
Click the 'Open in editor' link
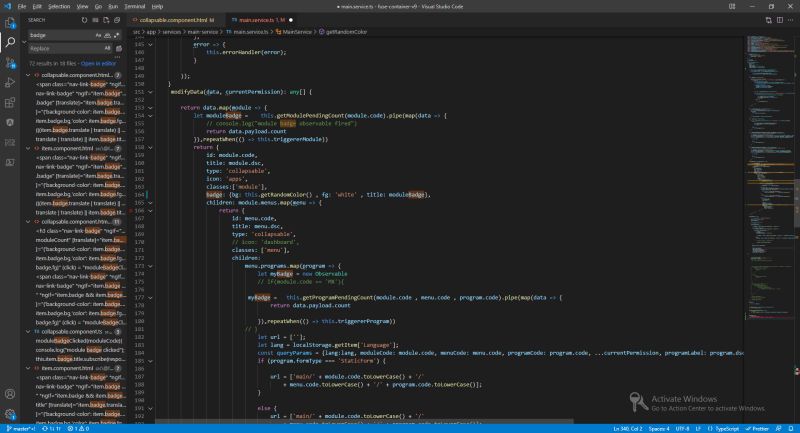(98, 64)
